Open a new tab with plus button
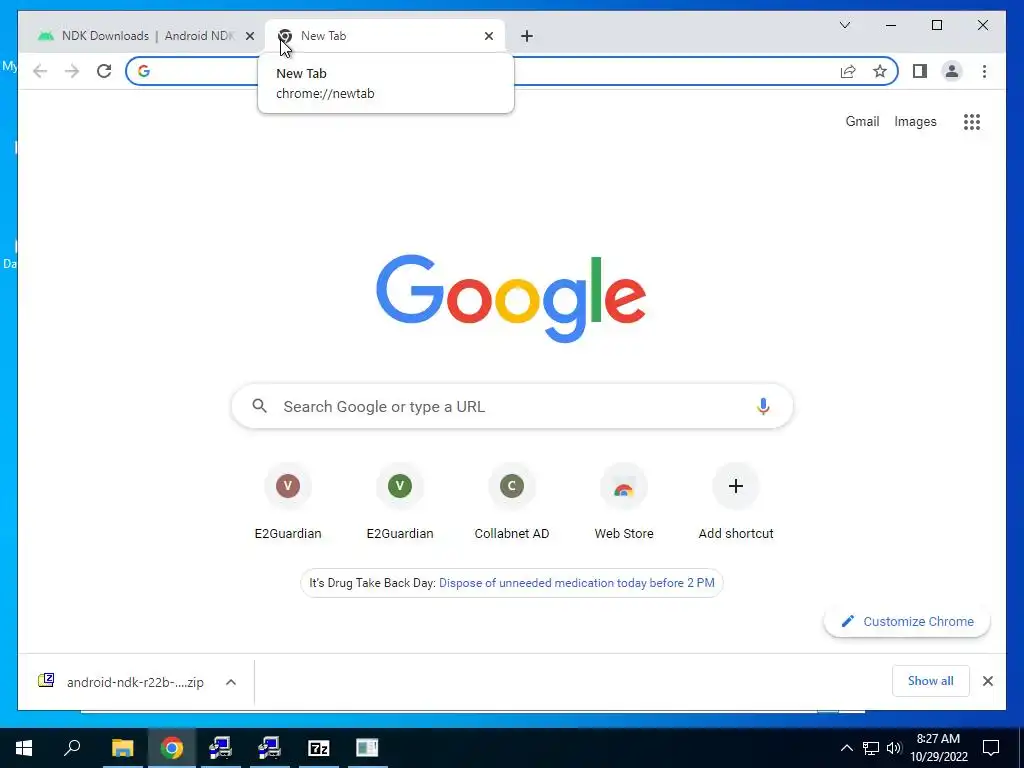Screen dimensions: 1024x768 tap(526, 36)
